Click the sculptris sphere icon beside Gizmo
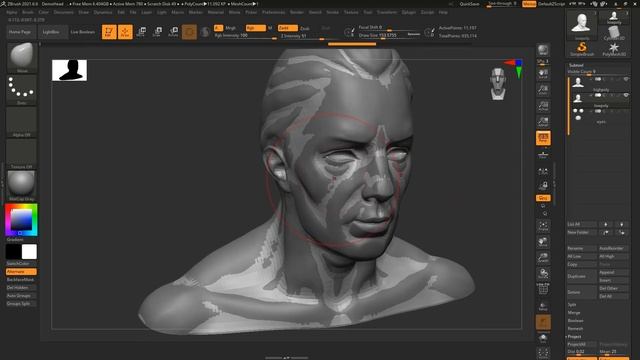The width and height of the screenshot is (640, 360). tap(205, 32)
